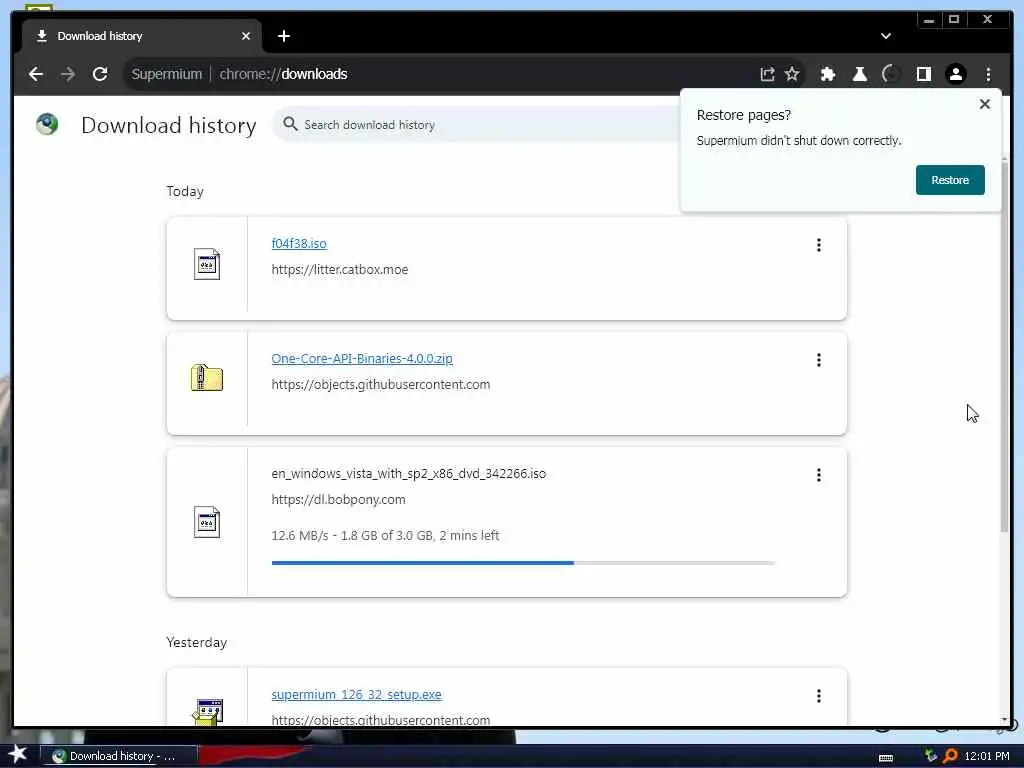Screen dimensions: 1024x768
Task: Open the profile avatar menu
Action: tap(955, 74)
